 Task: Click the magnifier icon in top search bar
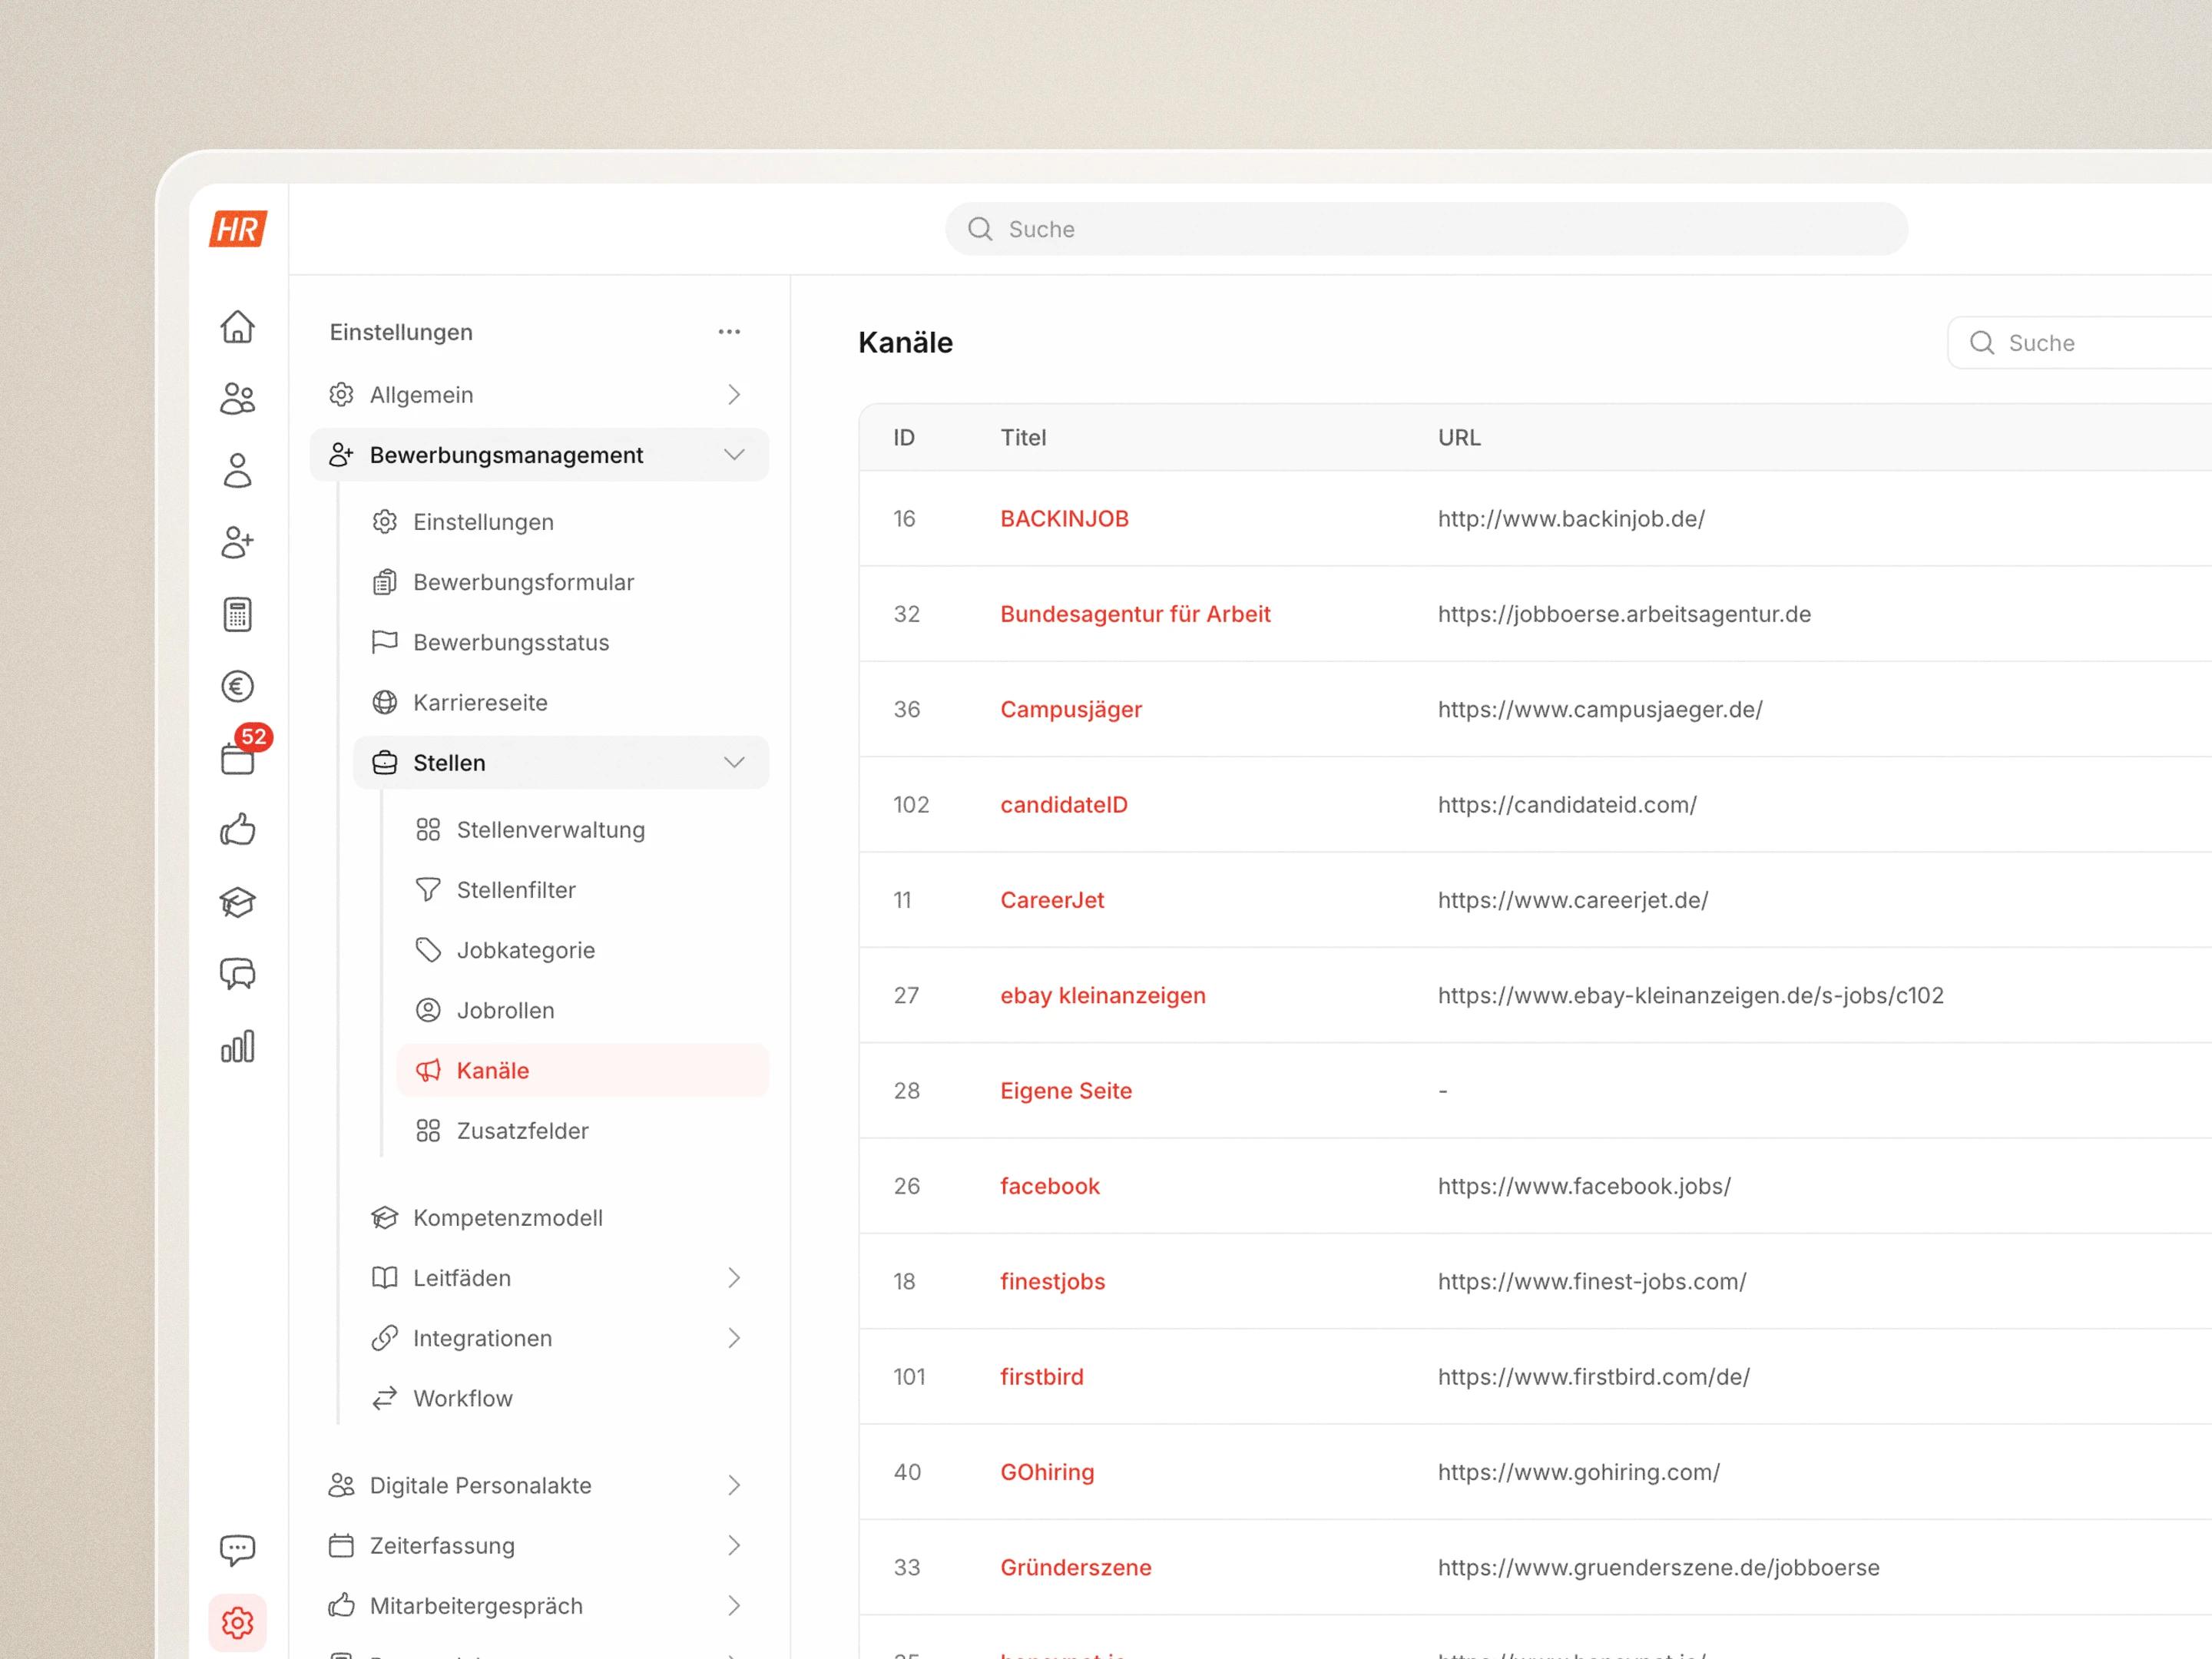click(980, 229)
